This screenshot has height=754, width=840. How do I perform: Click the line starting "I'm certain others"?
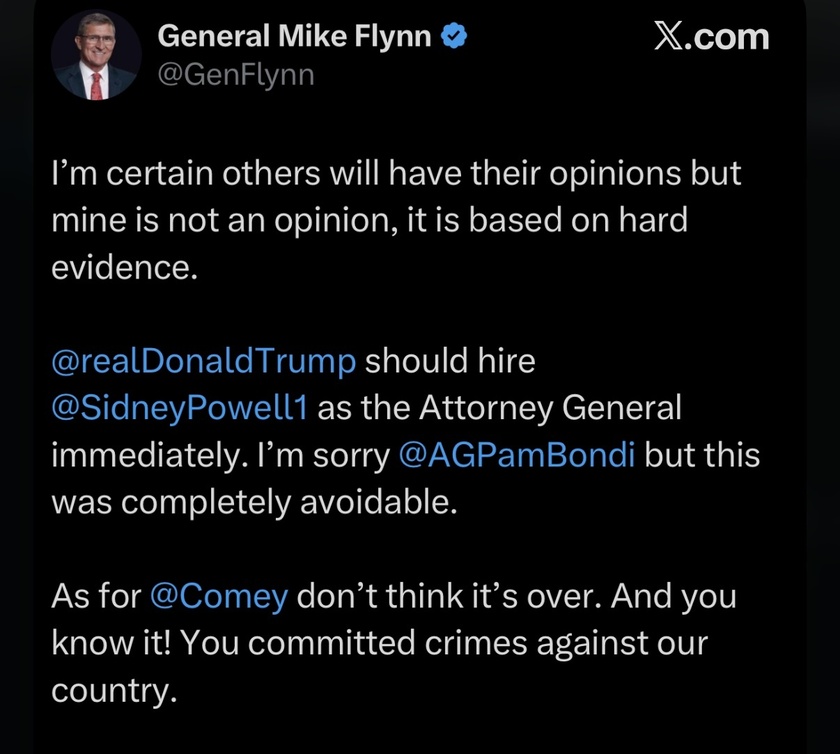pyautogui.click(x=396, y=173)
